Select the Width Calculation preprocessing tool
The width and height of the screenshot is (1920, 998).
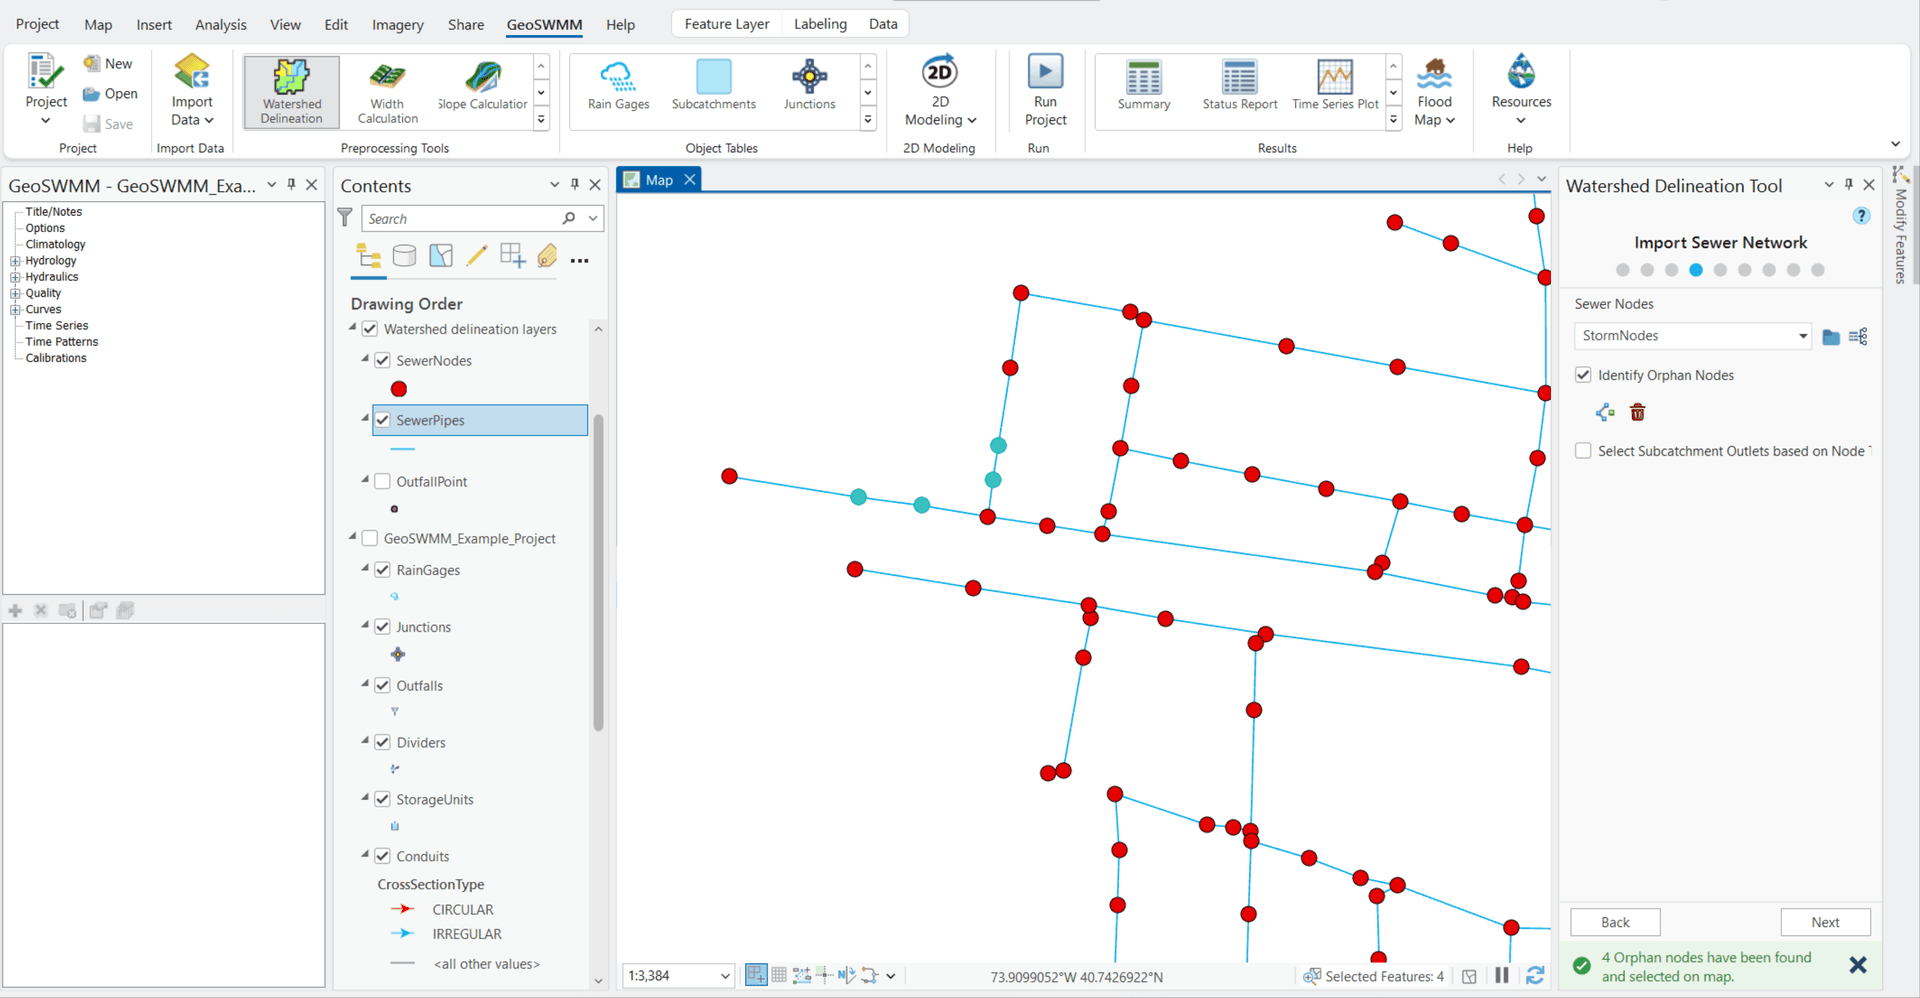[x=386, y=90]
